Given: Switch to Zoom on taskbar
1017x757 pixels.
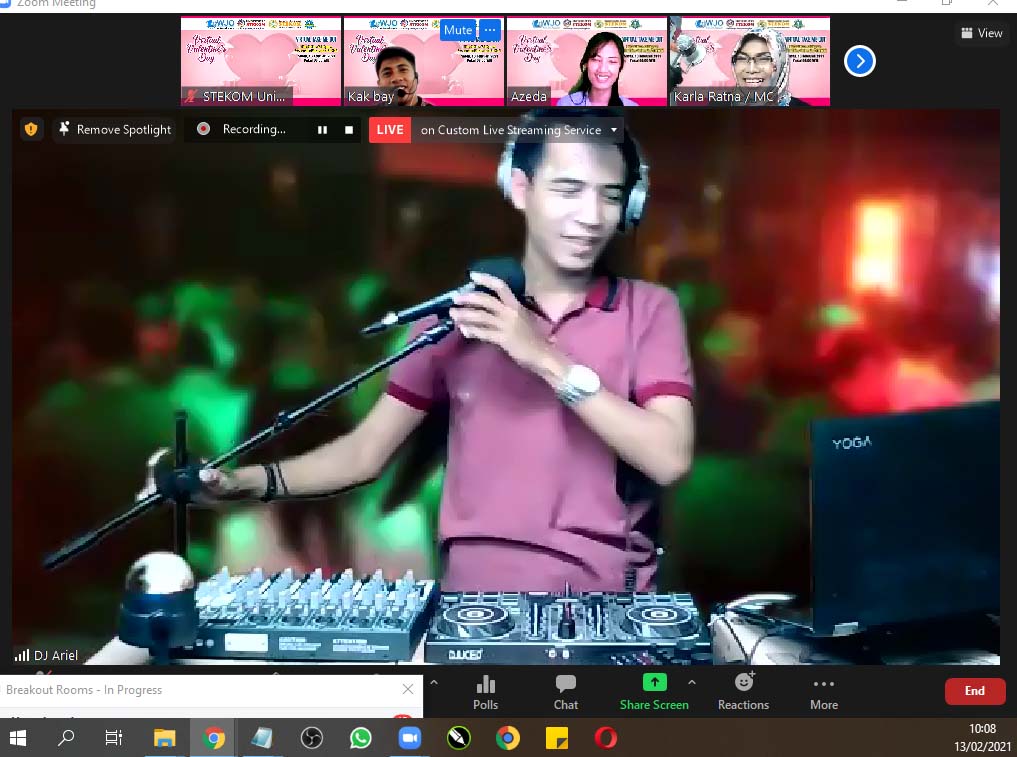Looking at the screenshot, I should [410, 738].
